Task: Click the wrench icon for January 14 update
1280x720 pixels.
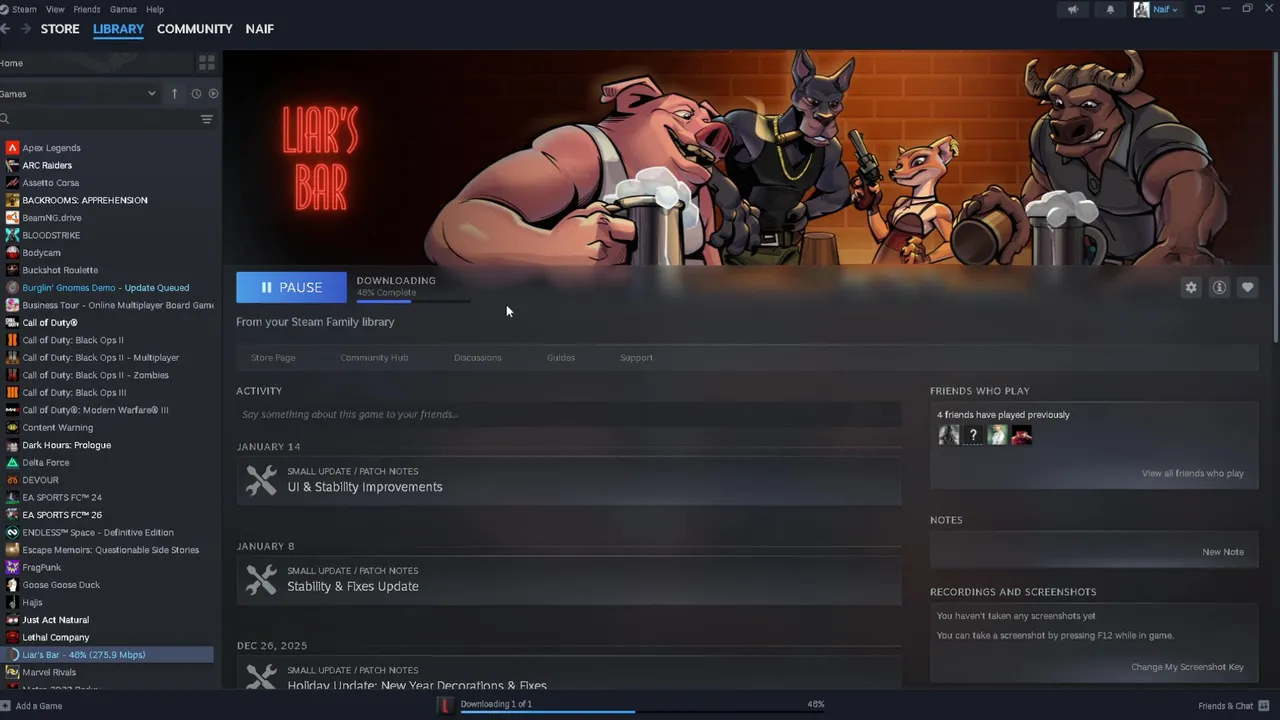Action: tap(261, 480)
